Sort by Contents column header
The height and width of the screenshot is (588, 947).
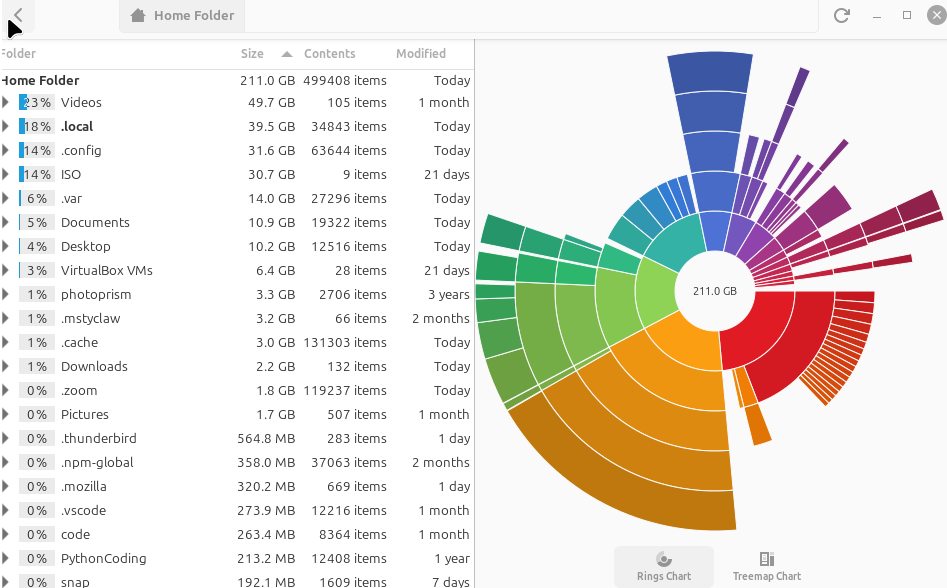(330, 53)
